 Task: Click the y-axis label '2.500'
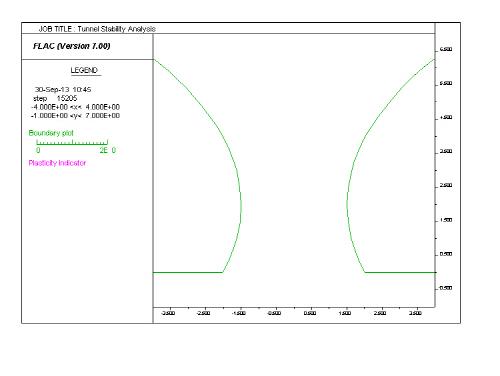coord(446,185)
